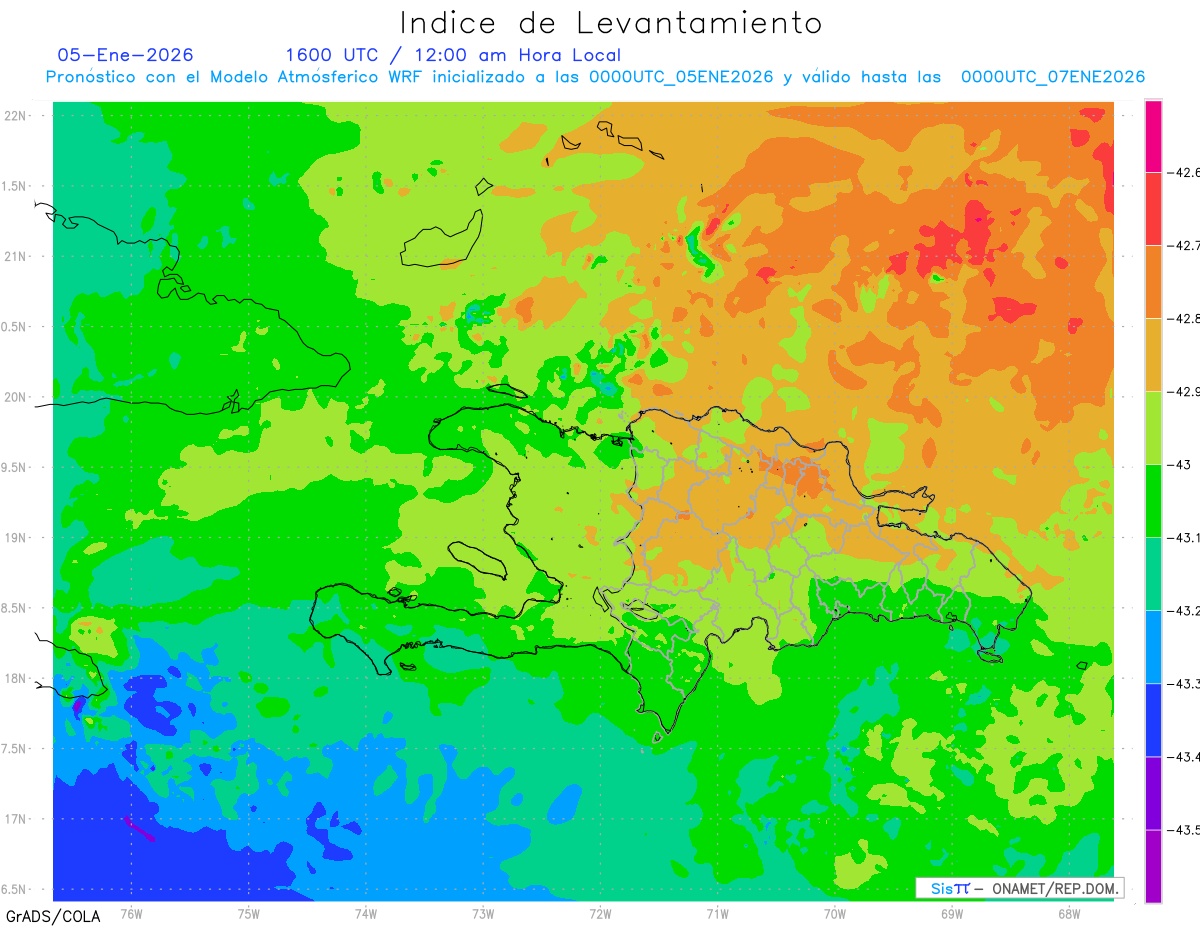Click the "70W" longitude label
1200x927 pixels.
(834, 913)
